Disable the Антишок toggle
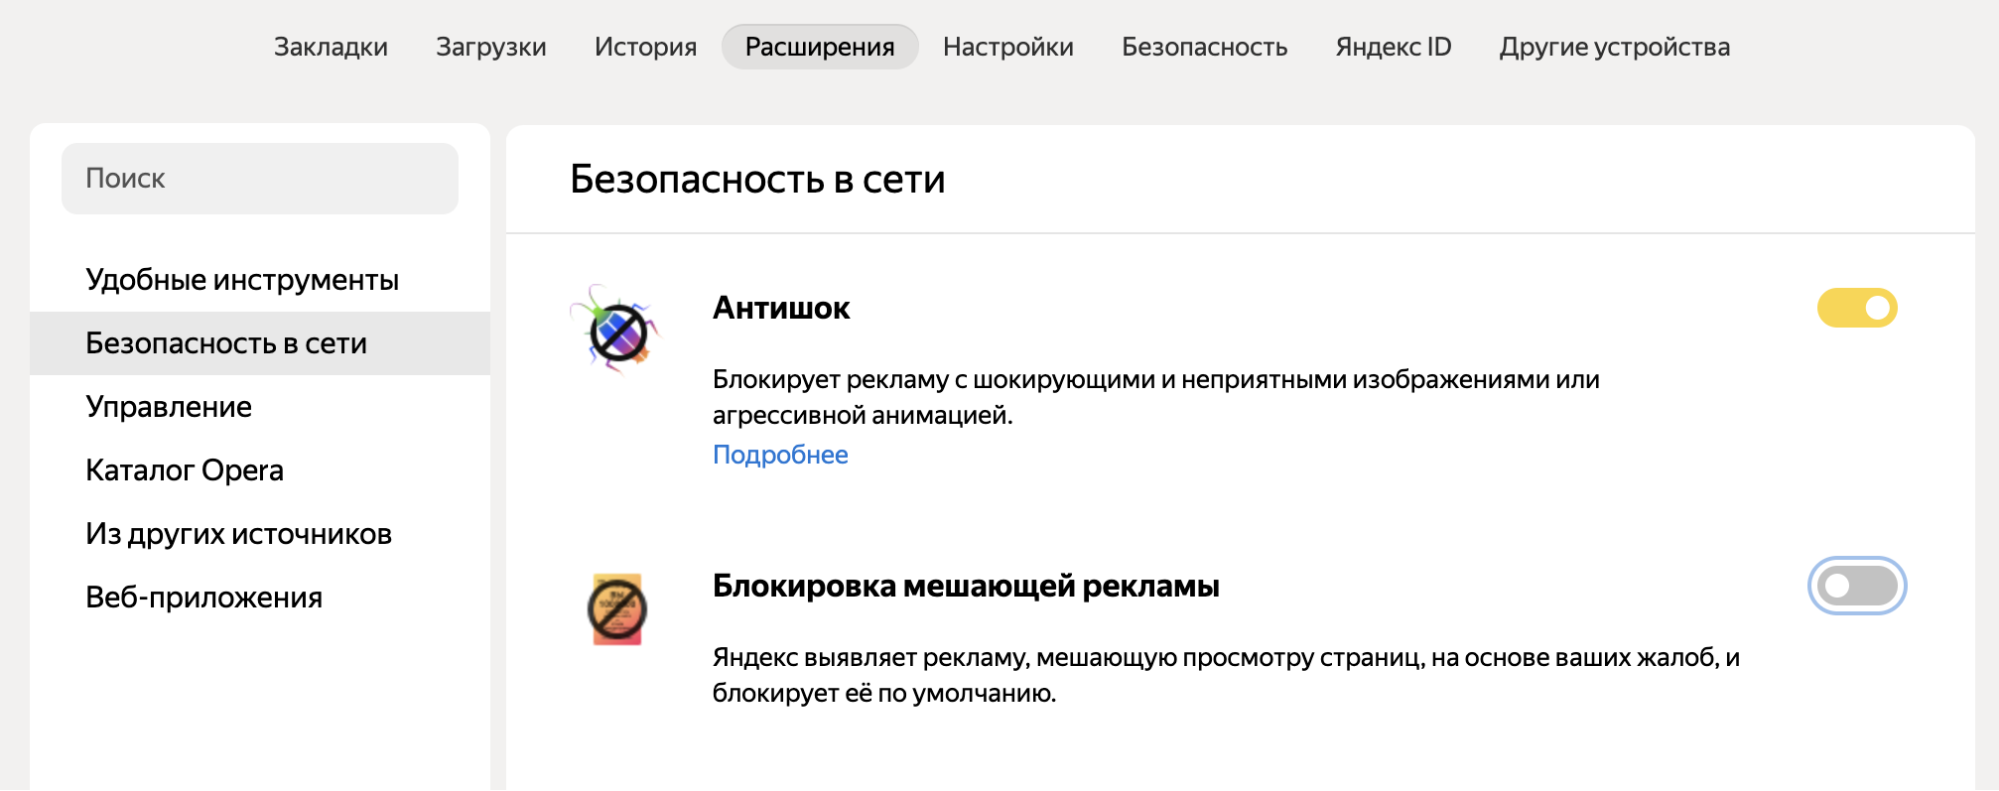 click(1856, 308)
